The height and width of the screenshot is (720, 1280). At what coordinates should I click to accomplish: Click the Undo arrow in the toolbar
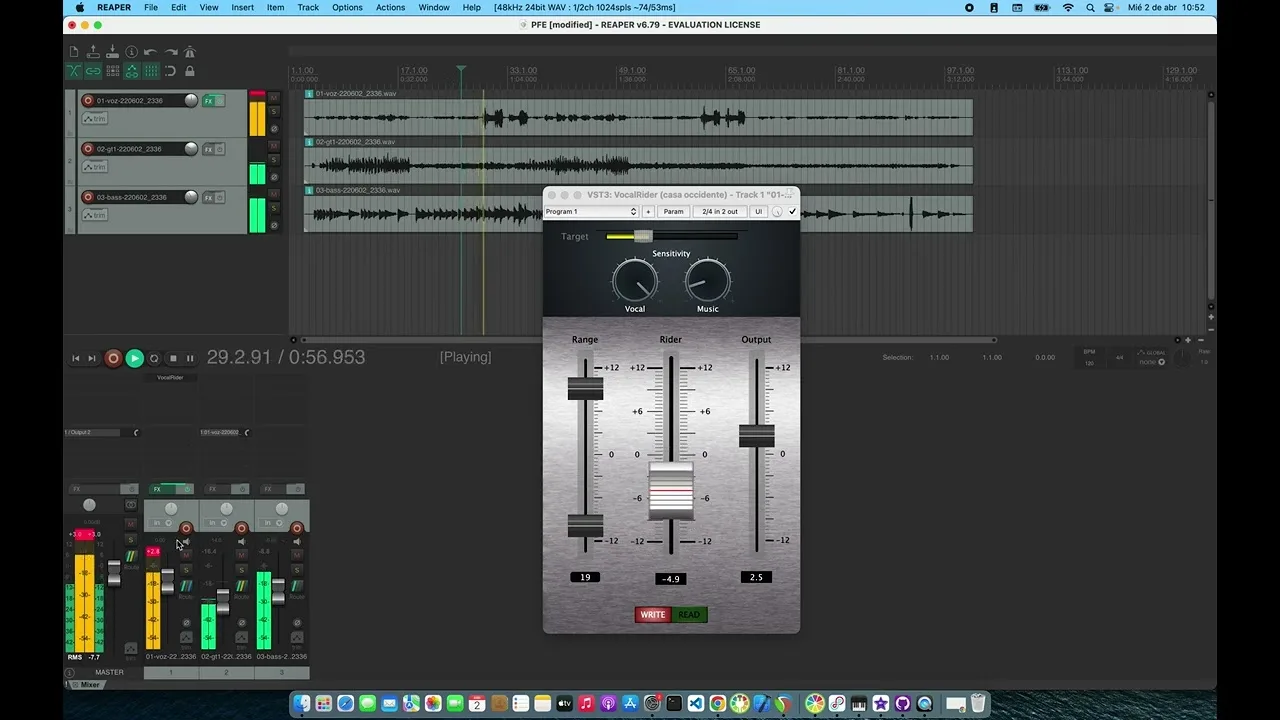pyautogui.click(x=150, y=52)
